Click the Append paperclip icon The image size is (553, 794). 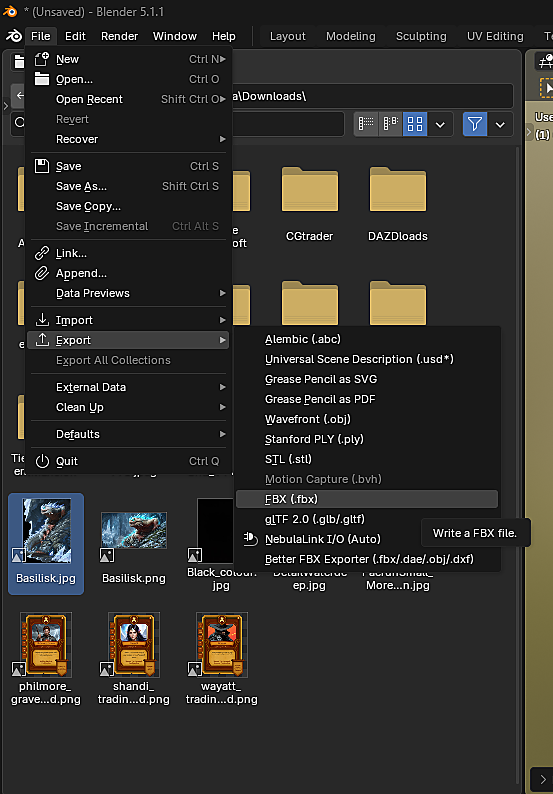(42, 273)
